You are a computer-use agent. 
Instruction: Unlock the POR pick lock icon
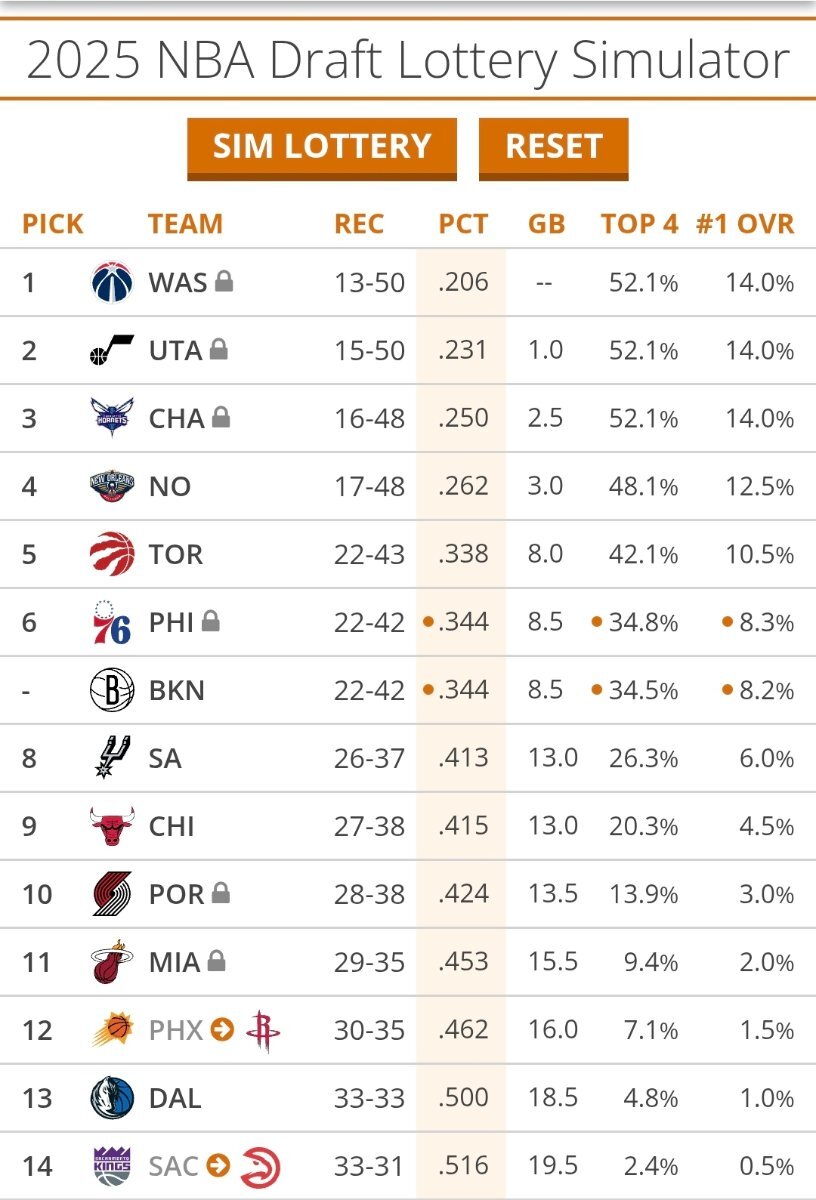click(x=220, y=894)
